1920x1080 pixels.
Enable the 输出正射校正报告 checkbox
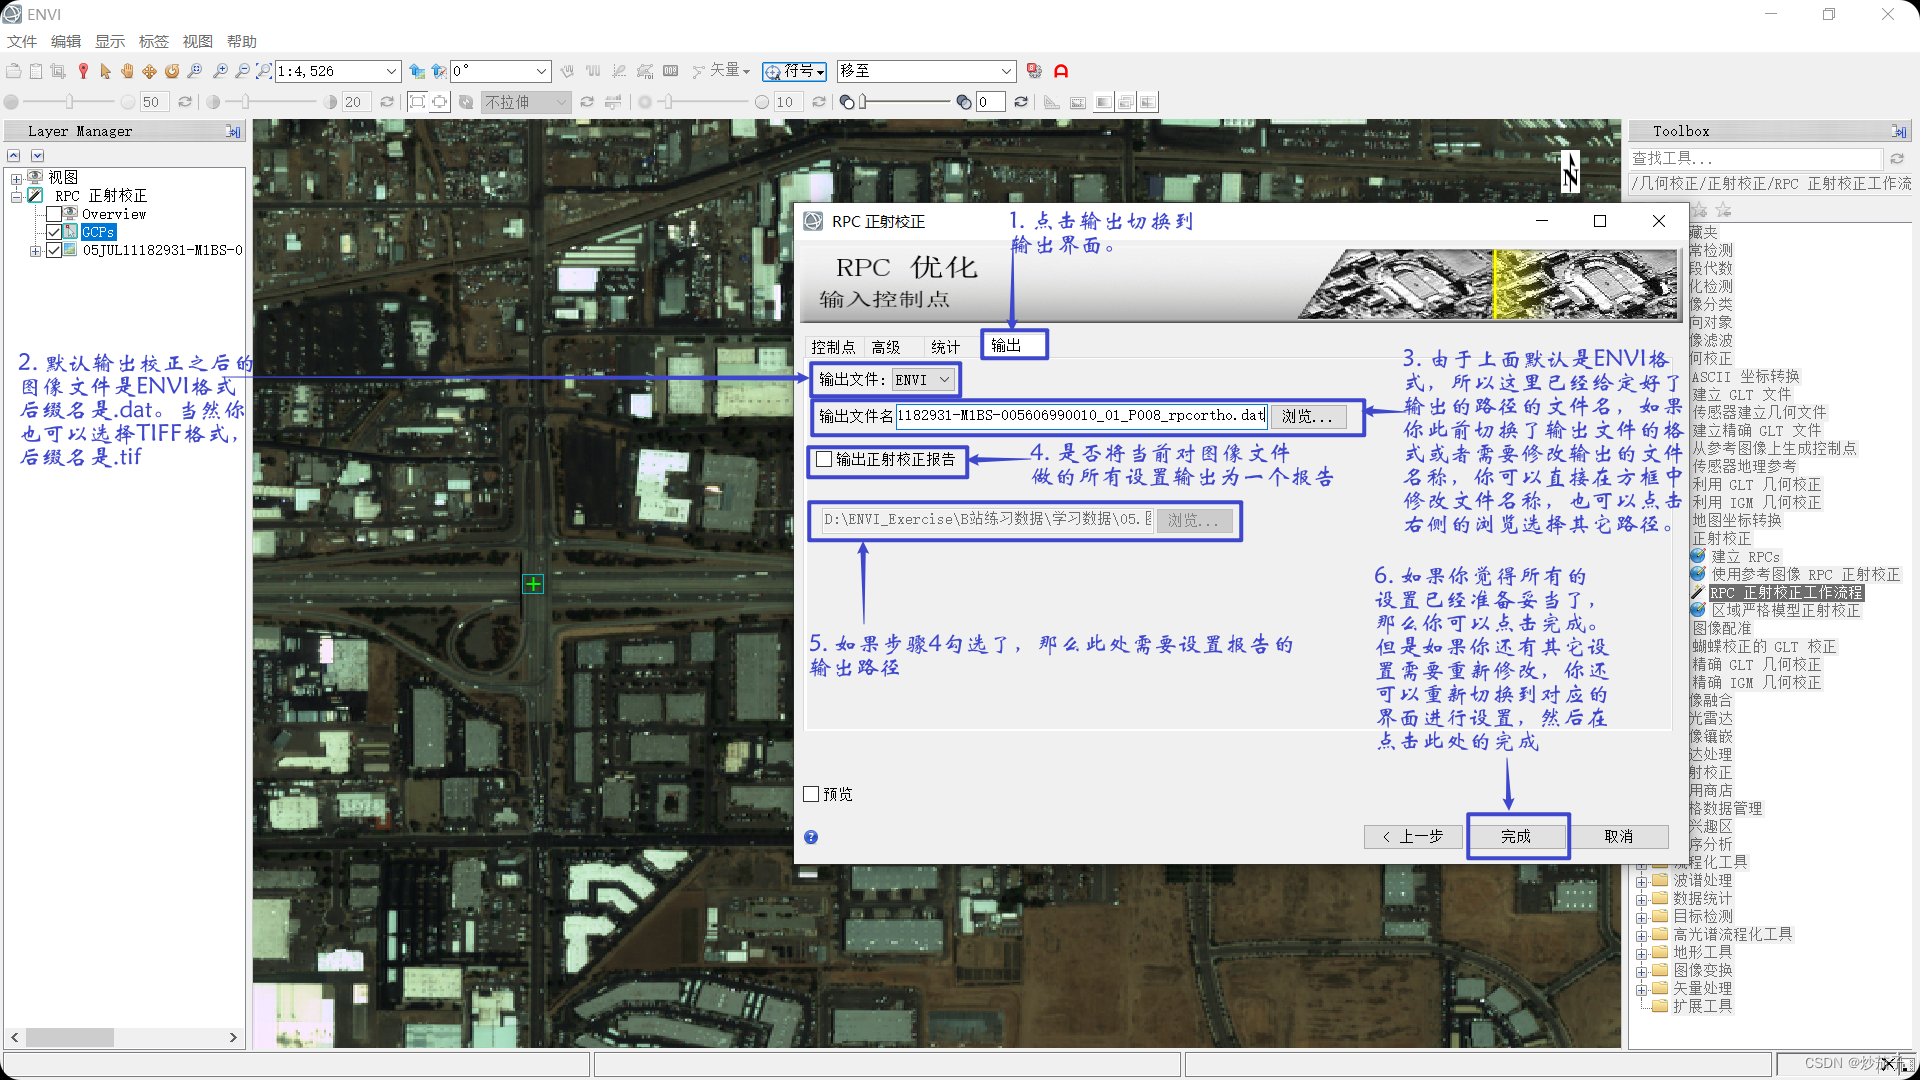[x=824, y=459]
